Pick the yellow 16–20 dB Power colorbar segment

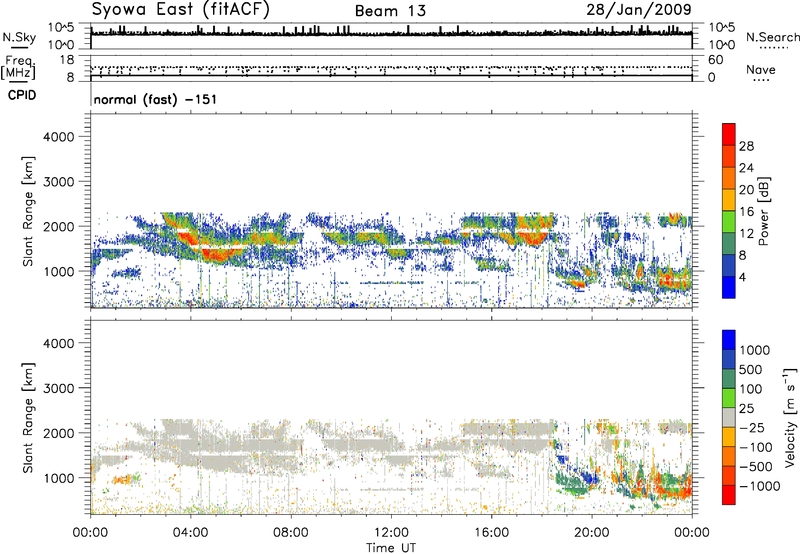729,200
